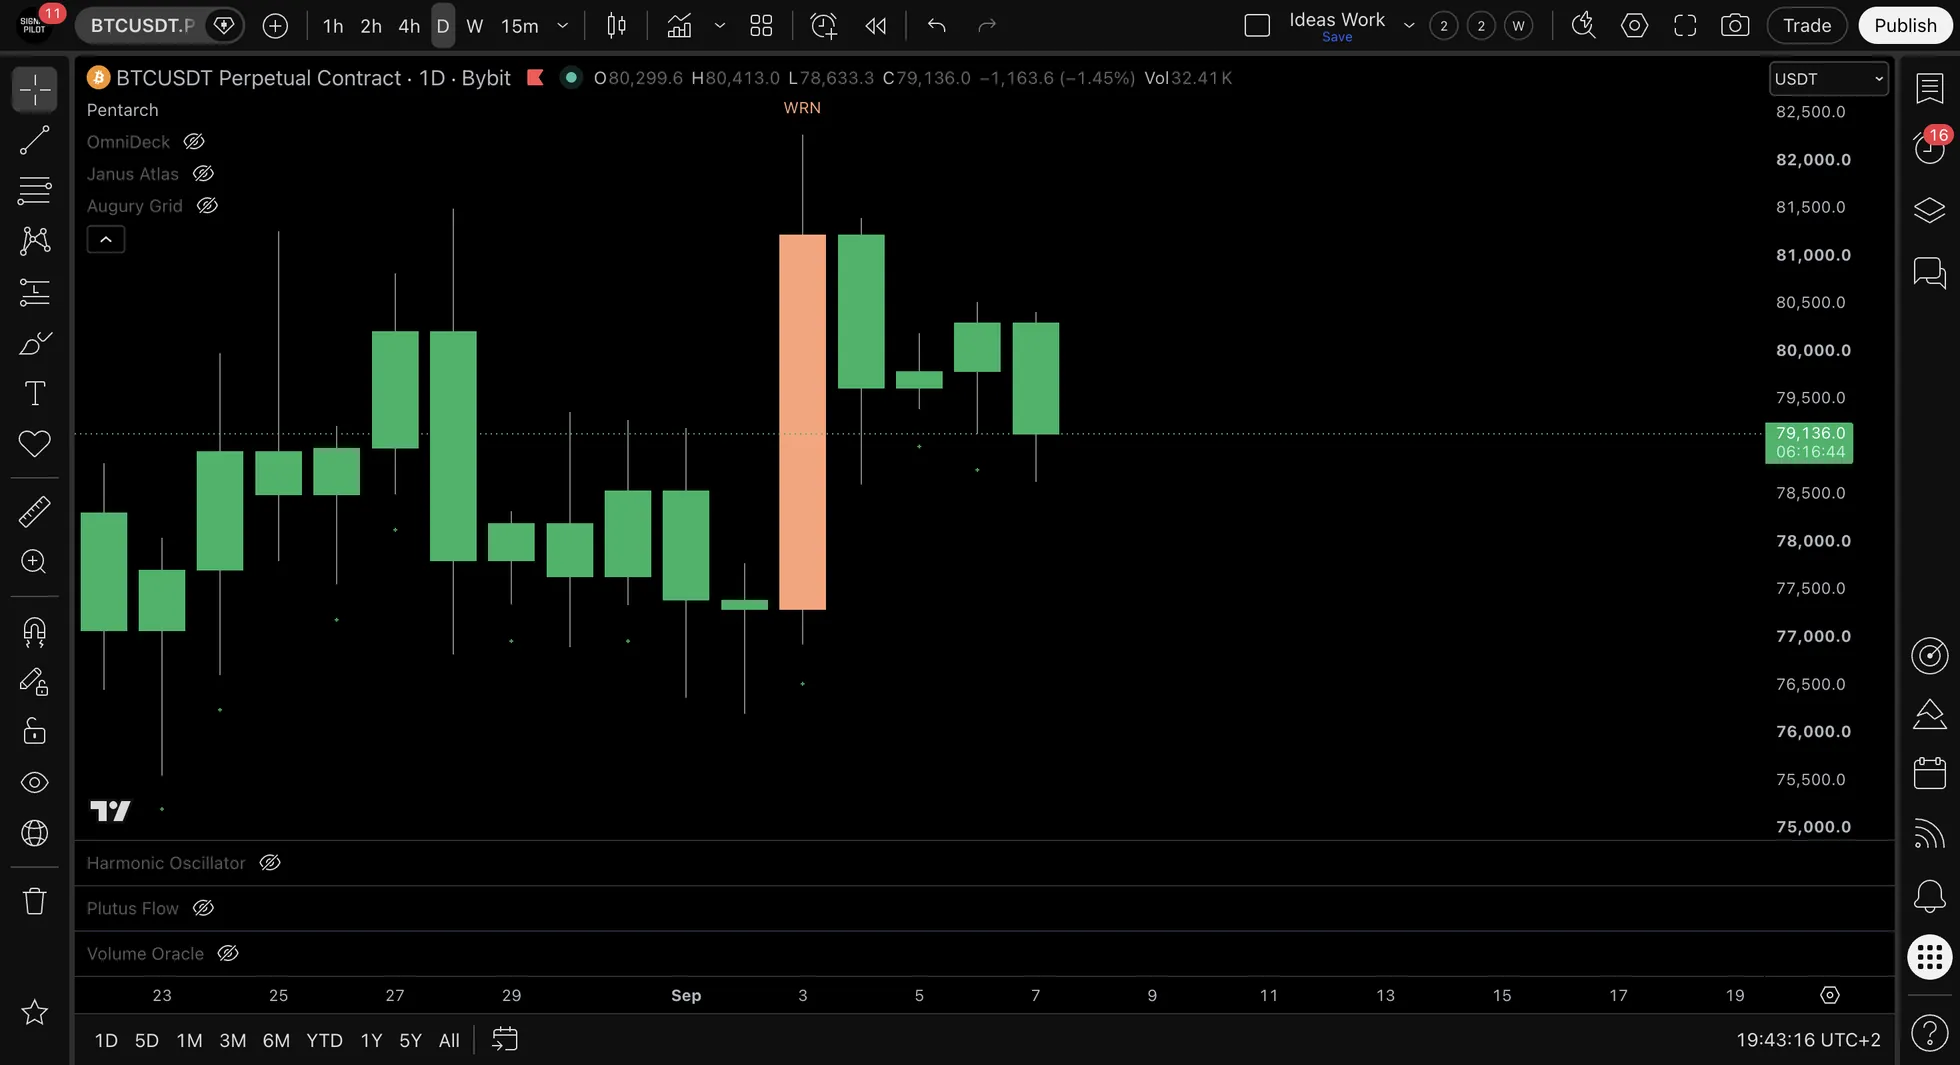Start bar replay mode
Viewport: 1960px width, 1065px height.
click(x=876, y=26)
